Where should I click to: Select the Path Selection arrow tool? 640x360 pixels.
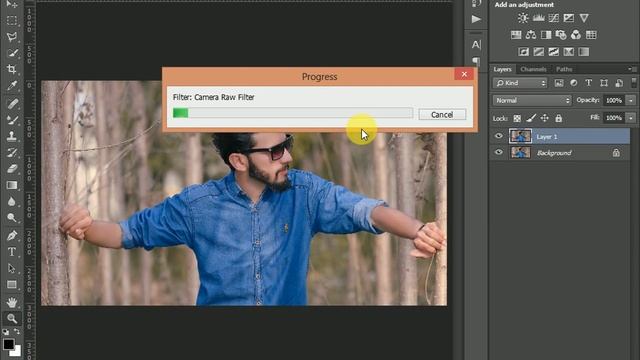pos(12,268)
